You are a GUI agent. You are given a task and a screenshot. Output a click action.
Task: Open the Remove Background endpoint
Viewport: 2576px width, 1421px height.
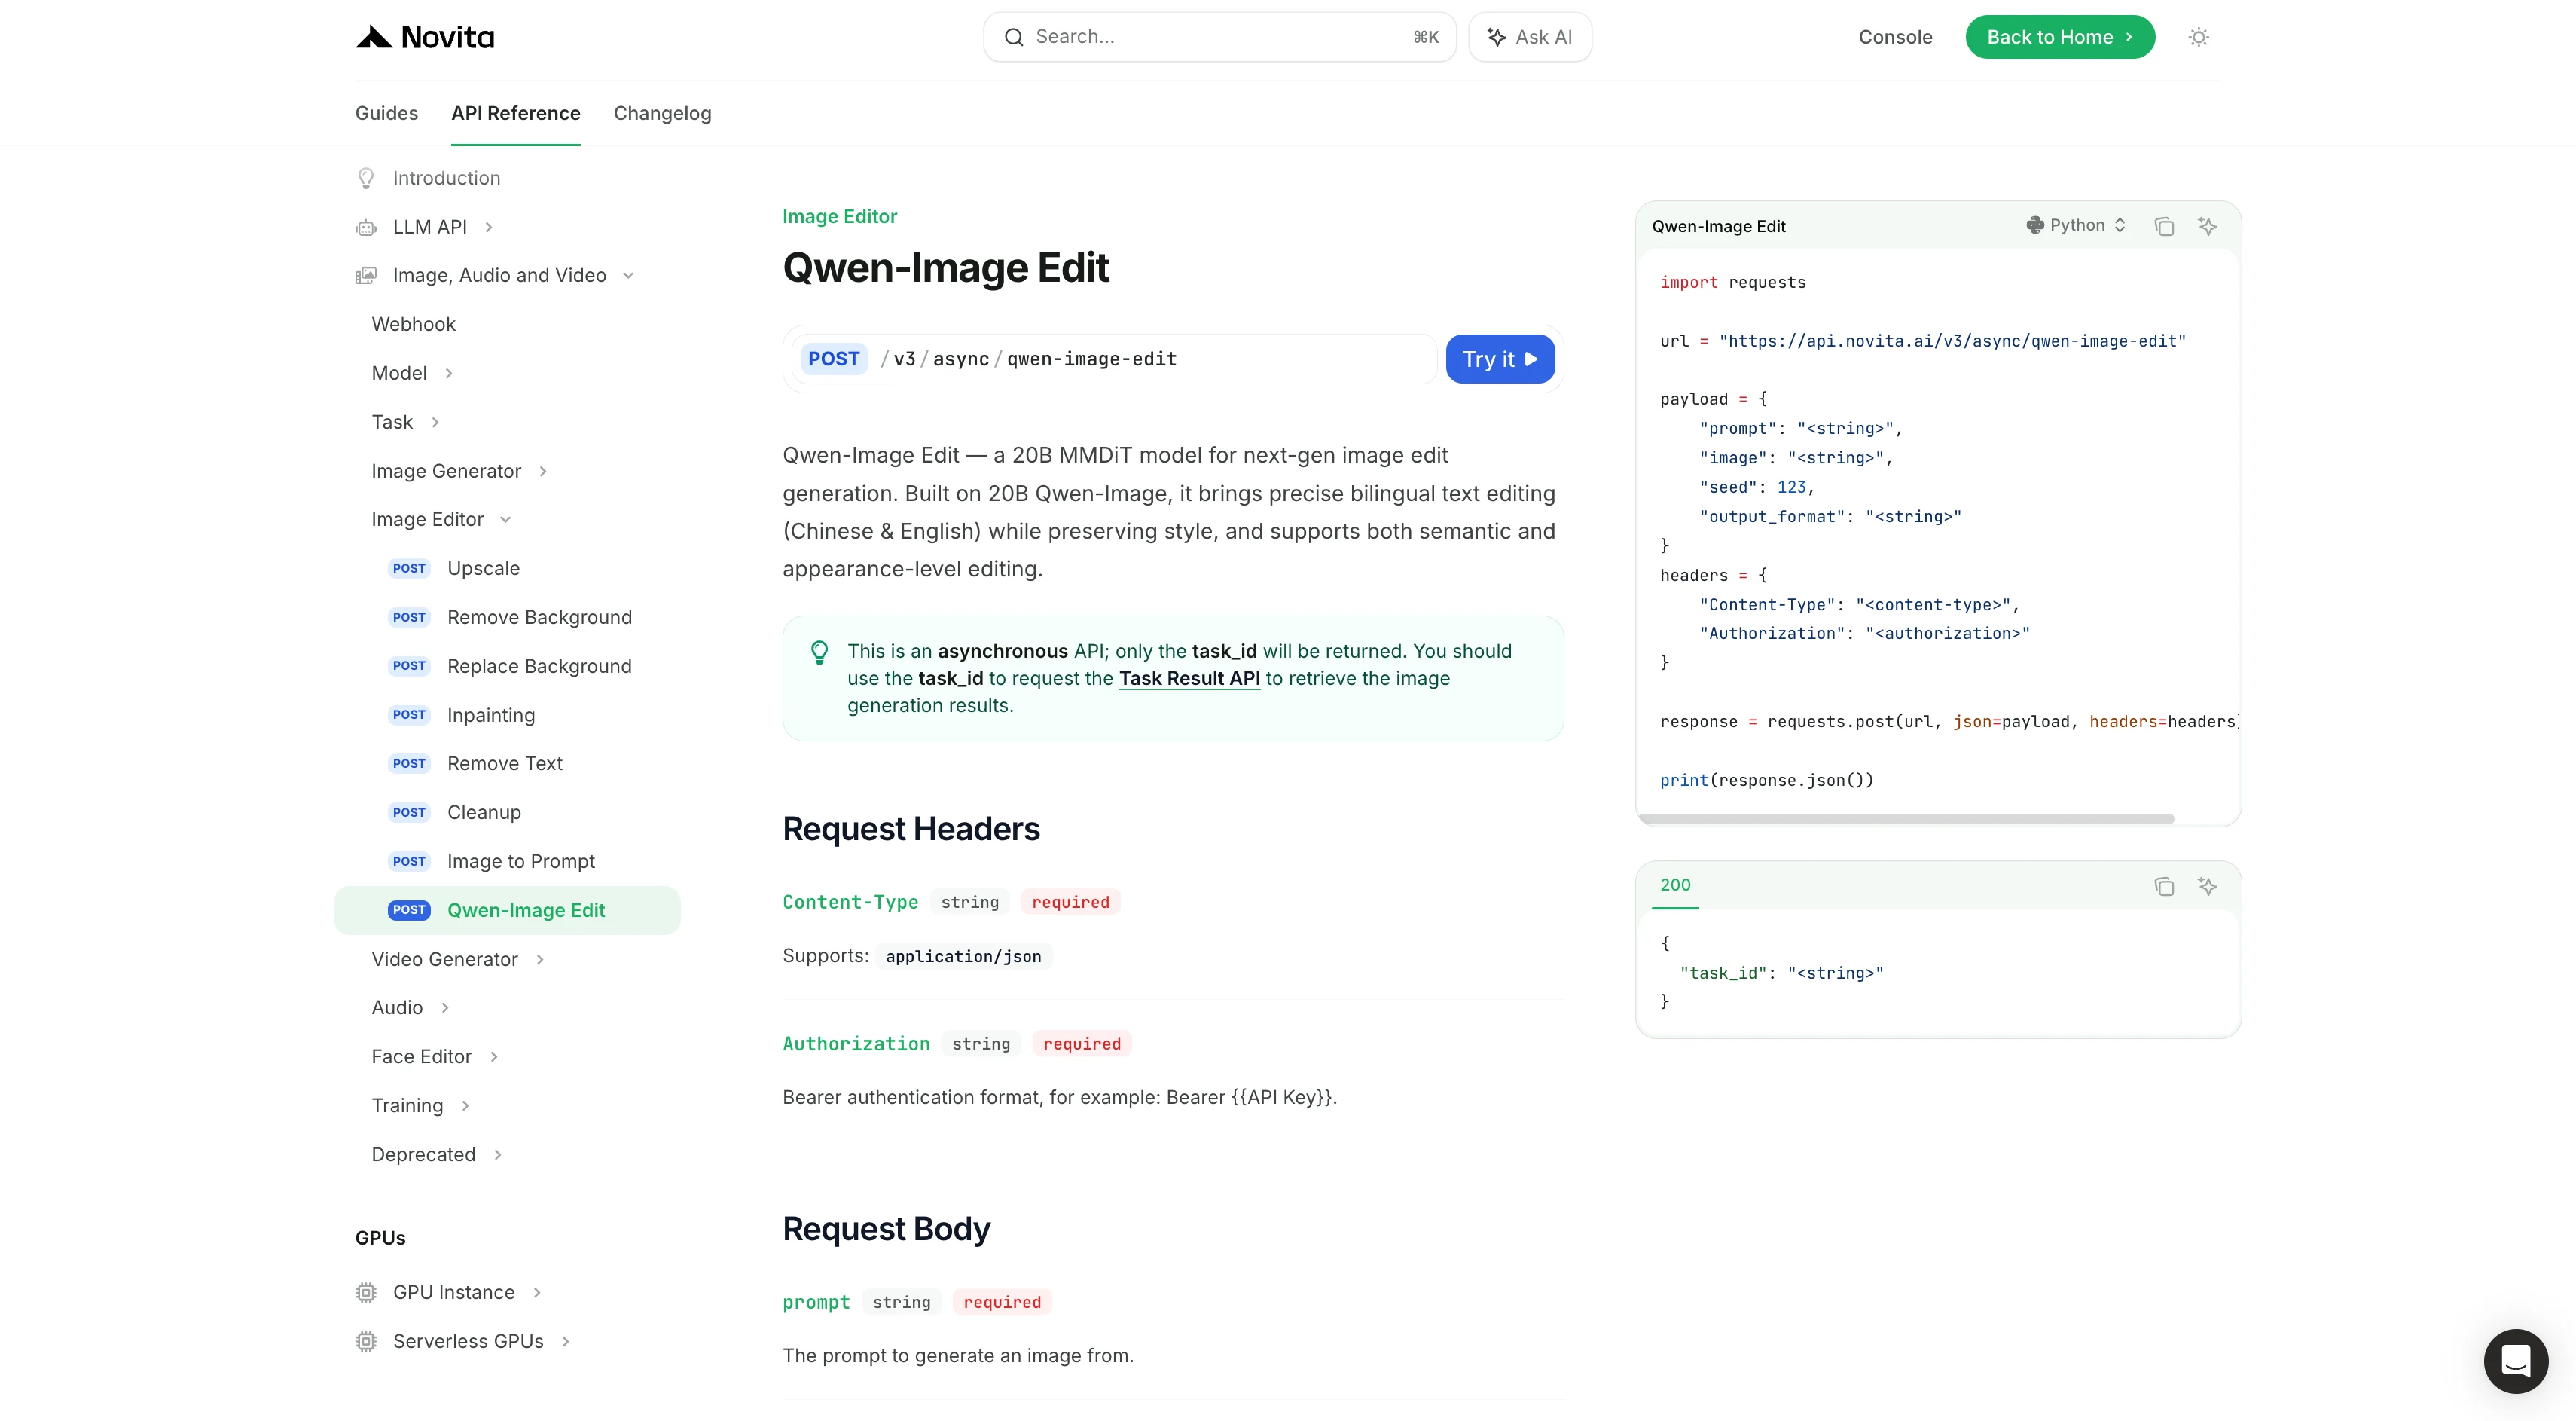tap(539, 617)
